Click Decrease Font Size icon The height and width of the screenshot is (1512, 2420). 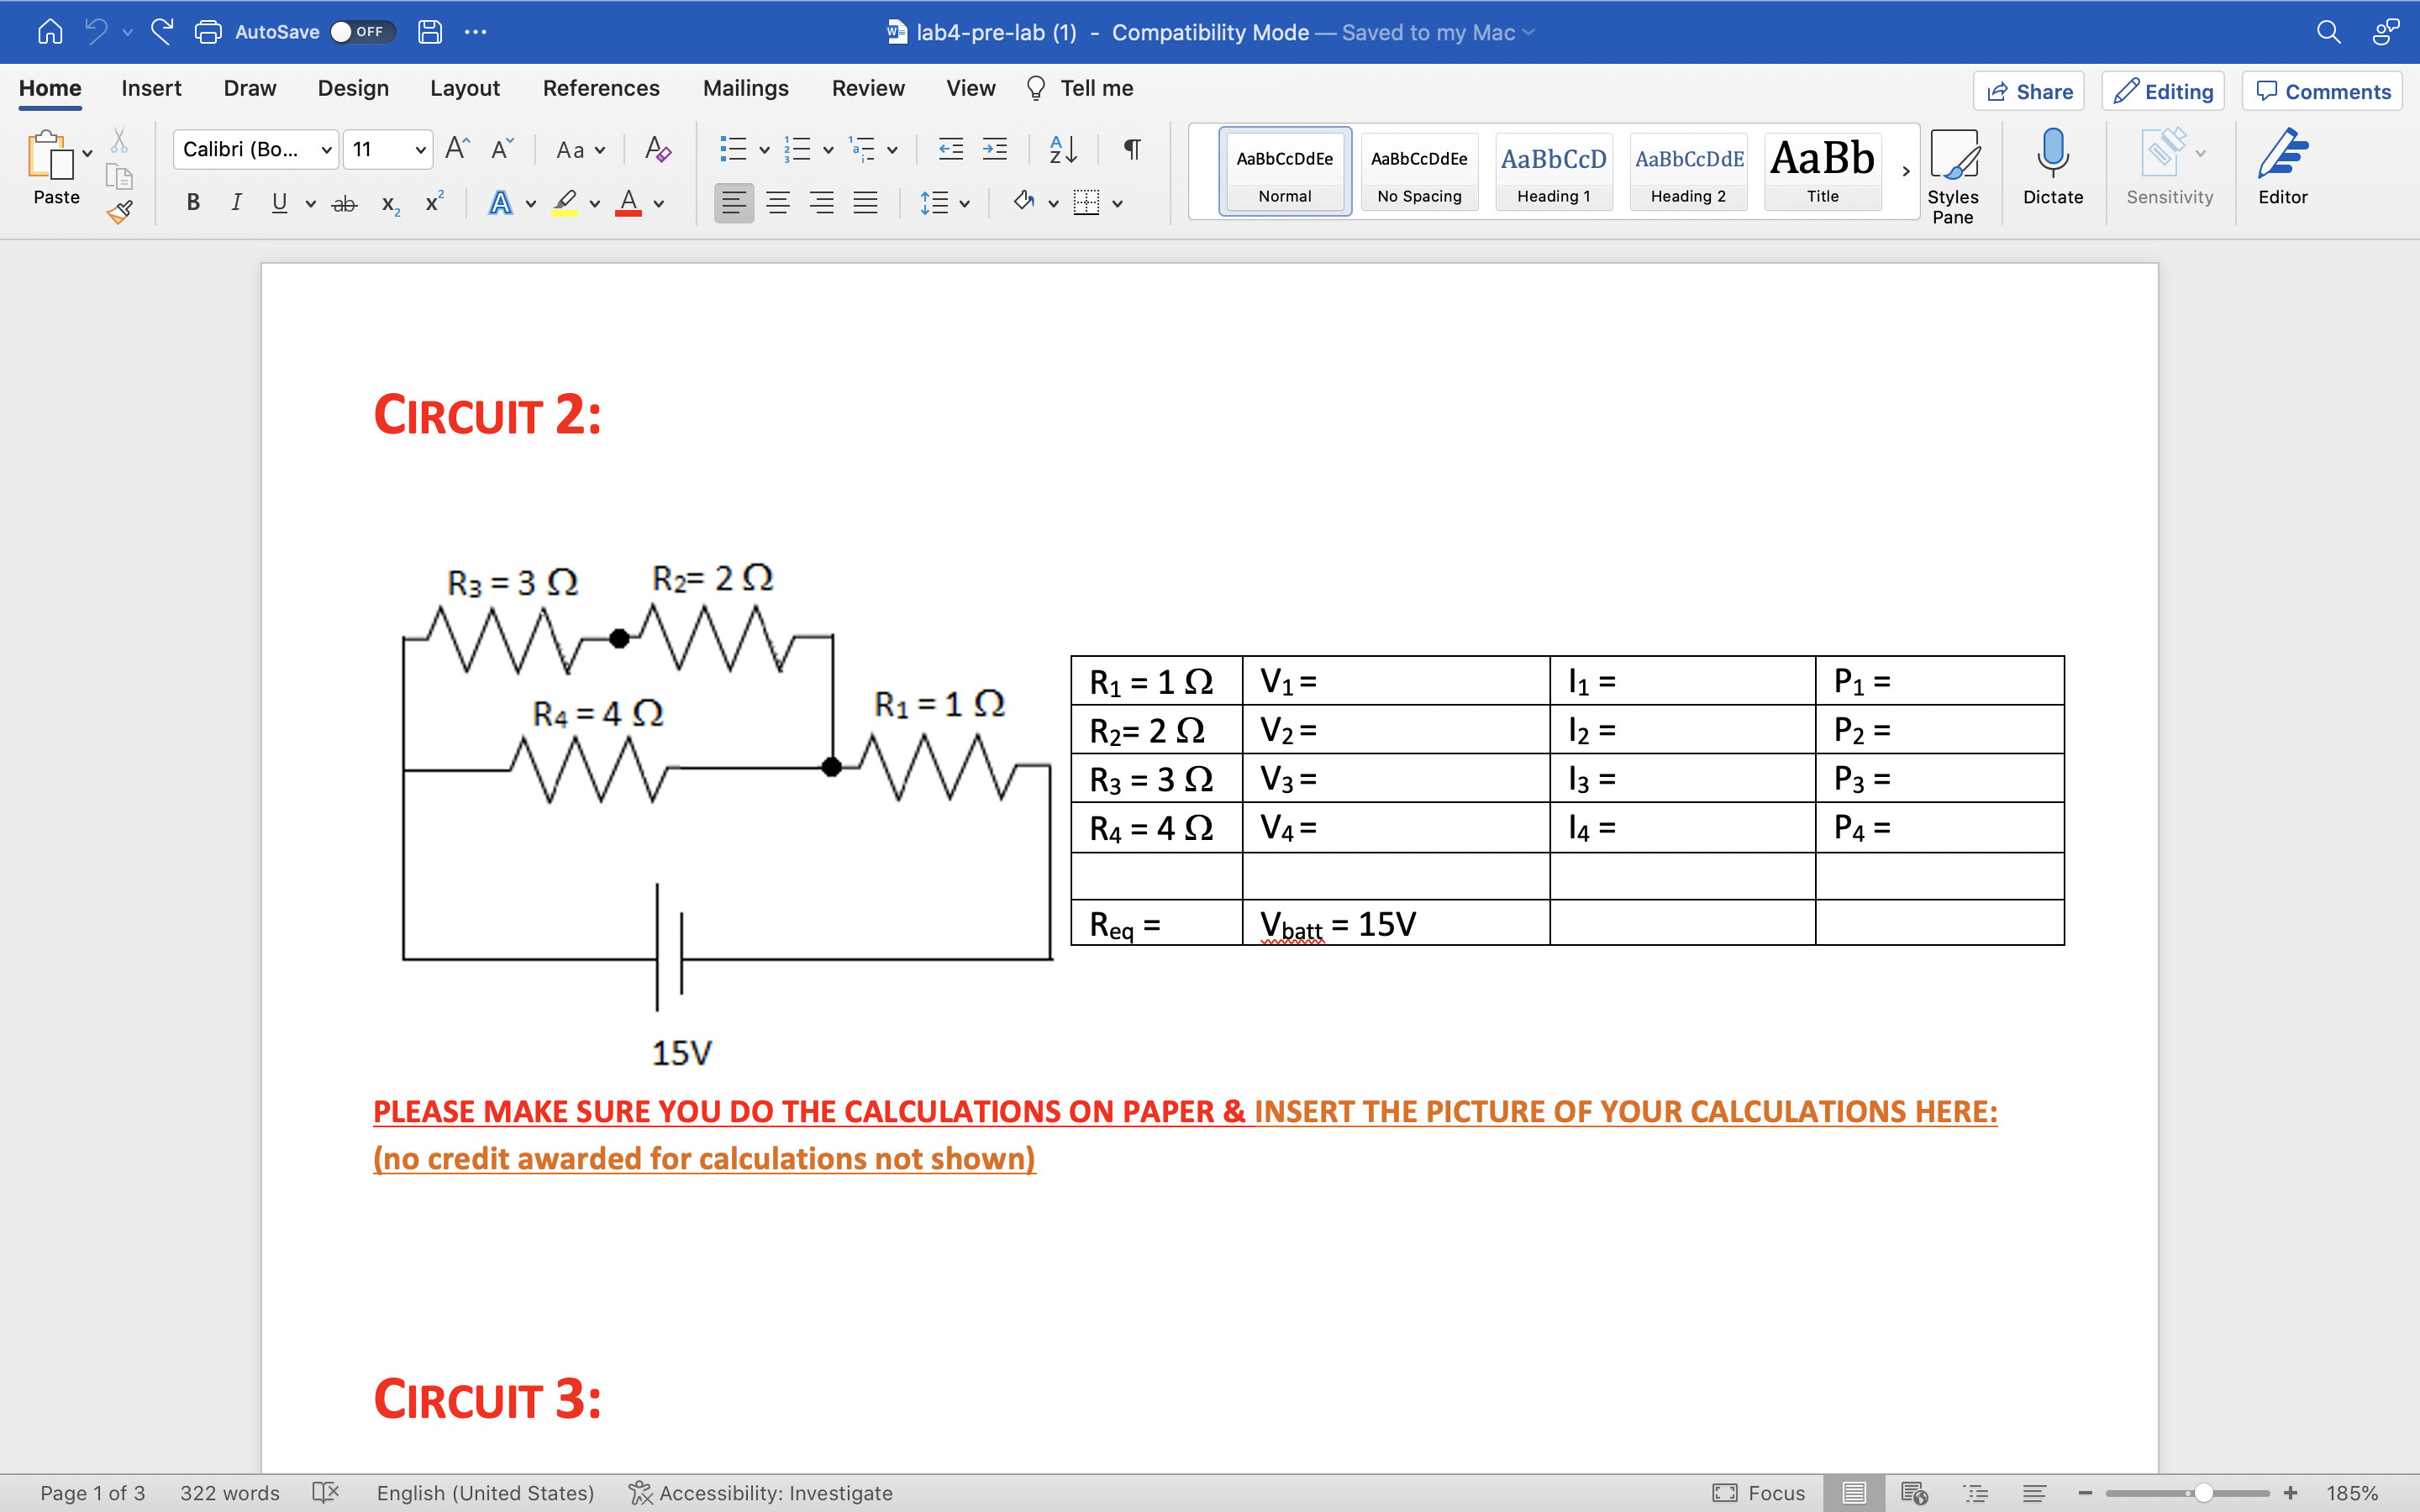[x=502, y=150]
